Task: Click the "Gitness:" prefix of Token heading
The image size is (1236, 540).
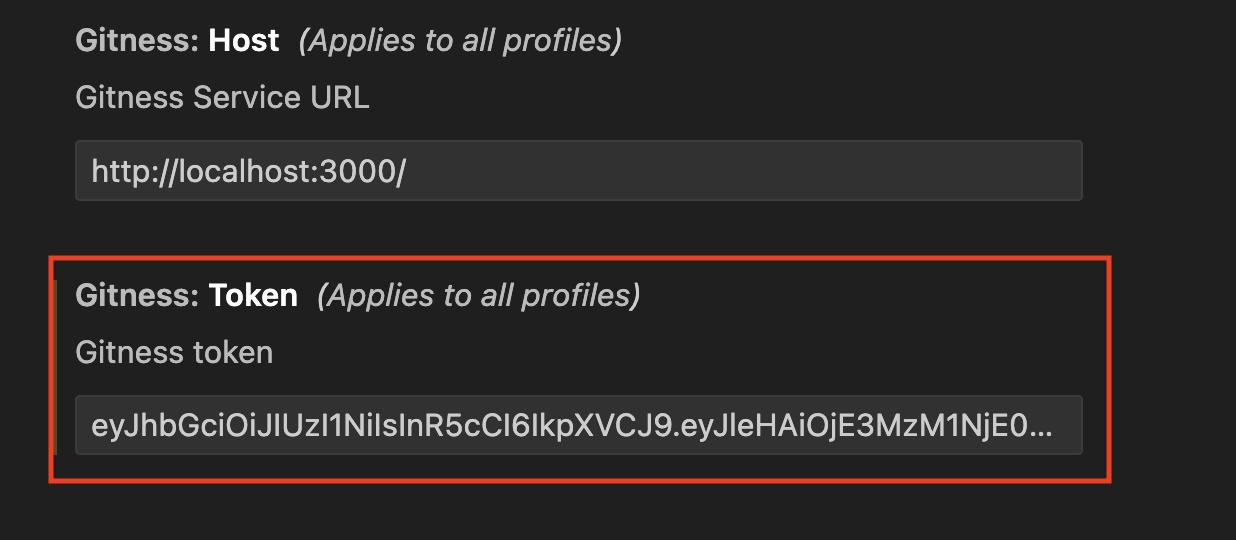Action: click(138, 295)
